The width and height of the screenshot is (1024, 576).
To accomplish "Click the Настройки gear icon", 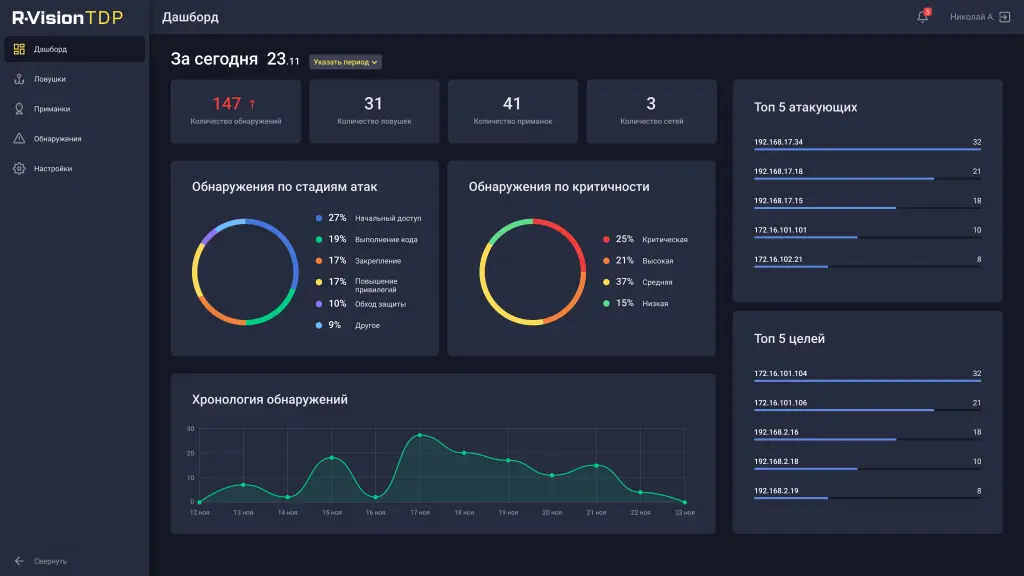I will click(x=19, y=169).
